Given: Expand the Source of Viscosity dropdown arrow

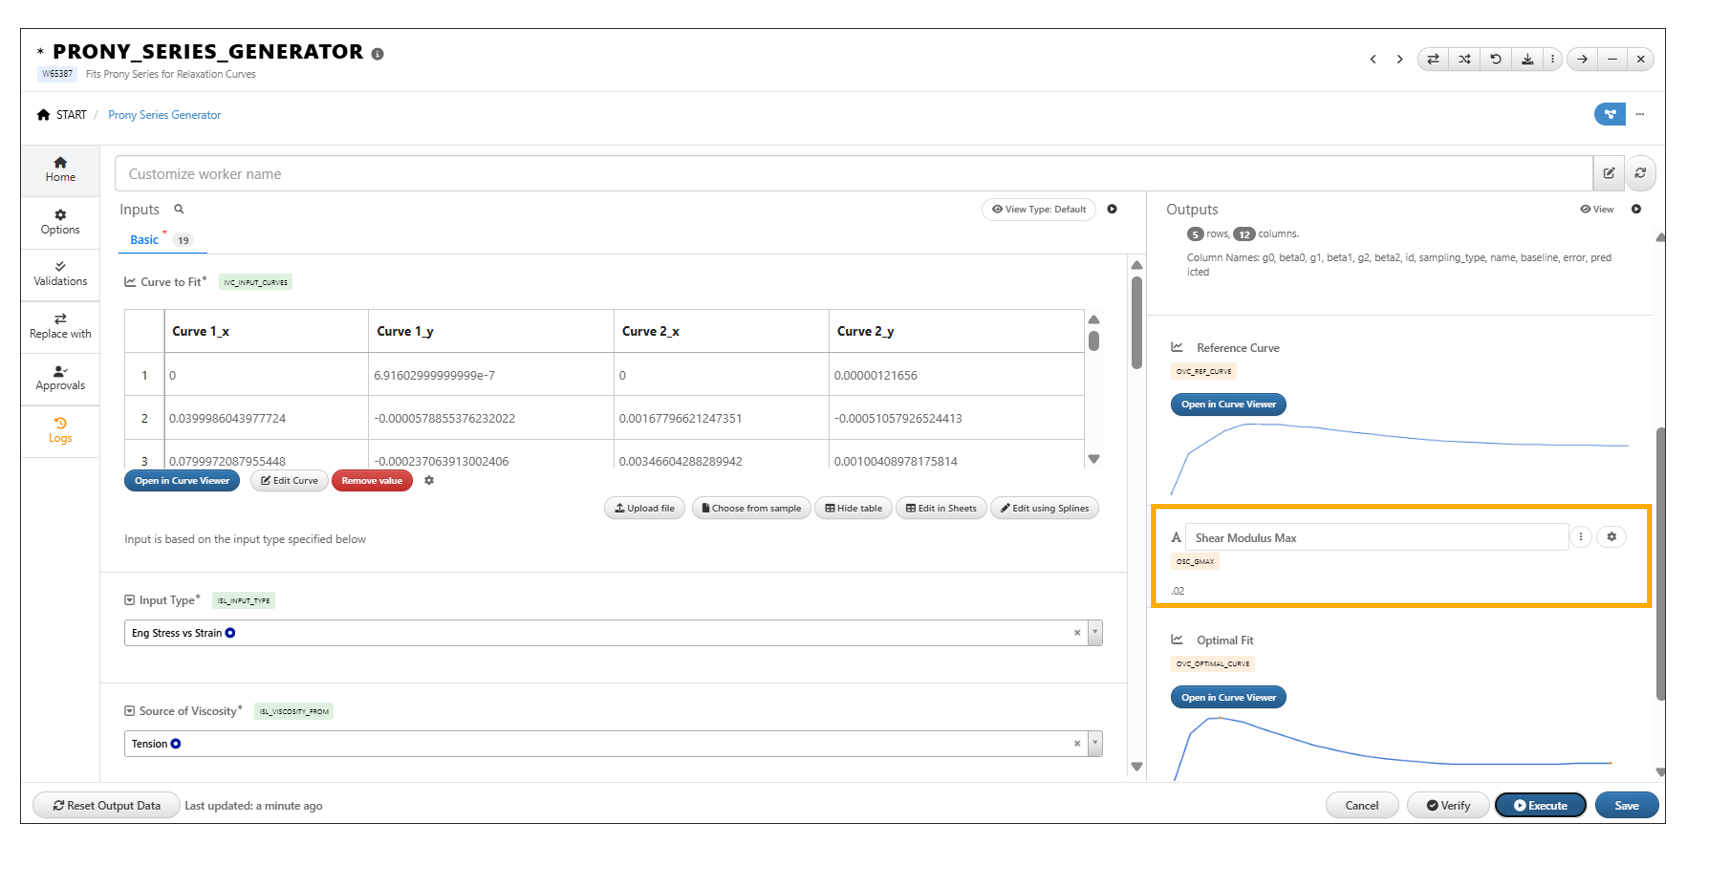Looking at the screenshot, I should (1095, 744).
